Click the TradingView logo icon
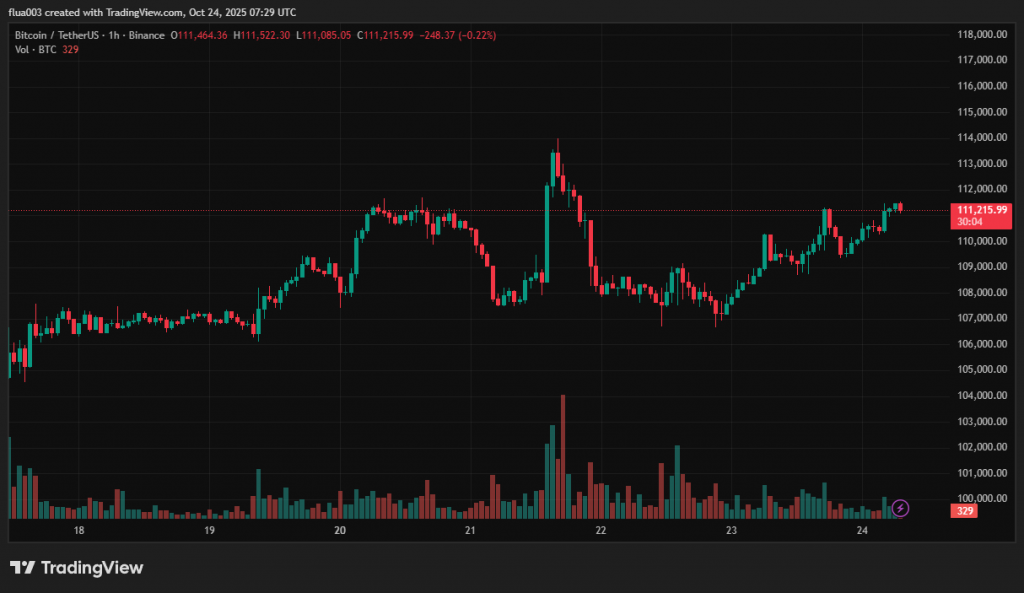Image resolution: width=1024 pixels, height=593 pixels. (22, 568)
